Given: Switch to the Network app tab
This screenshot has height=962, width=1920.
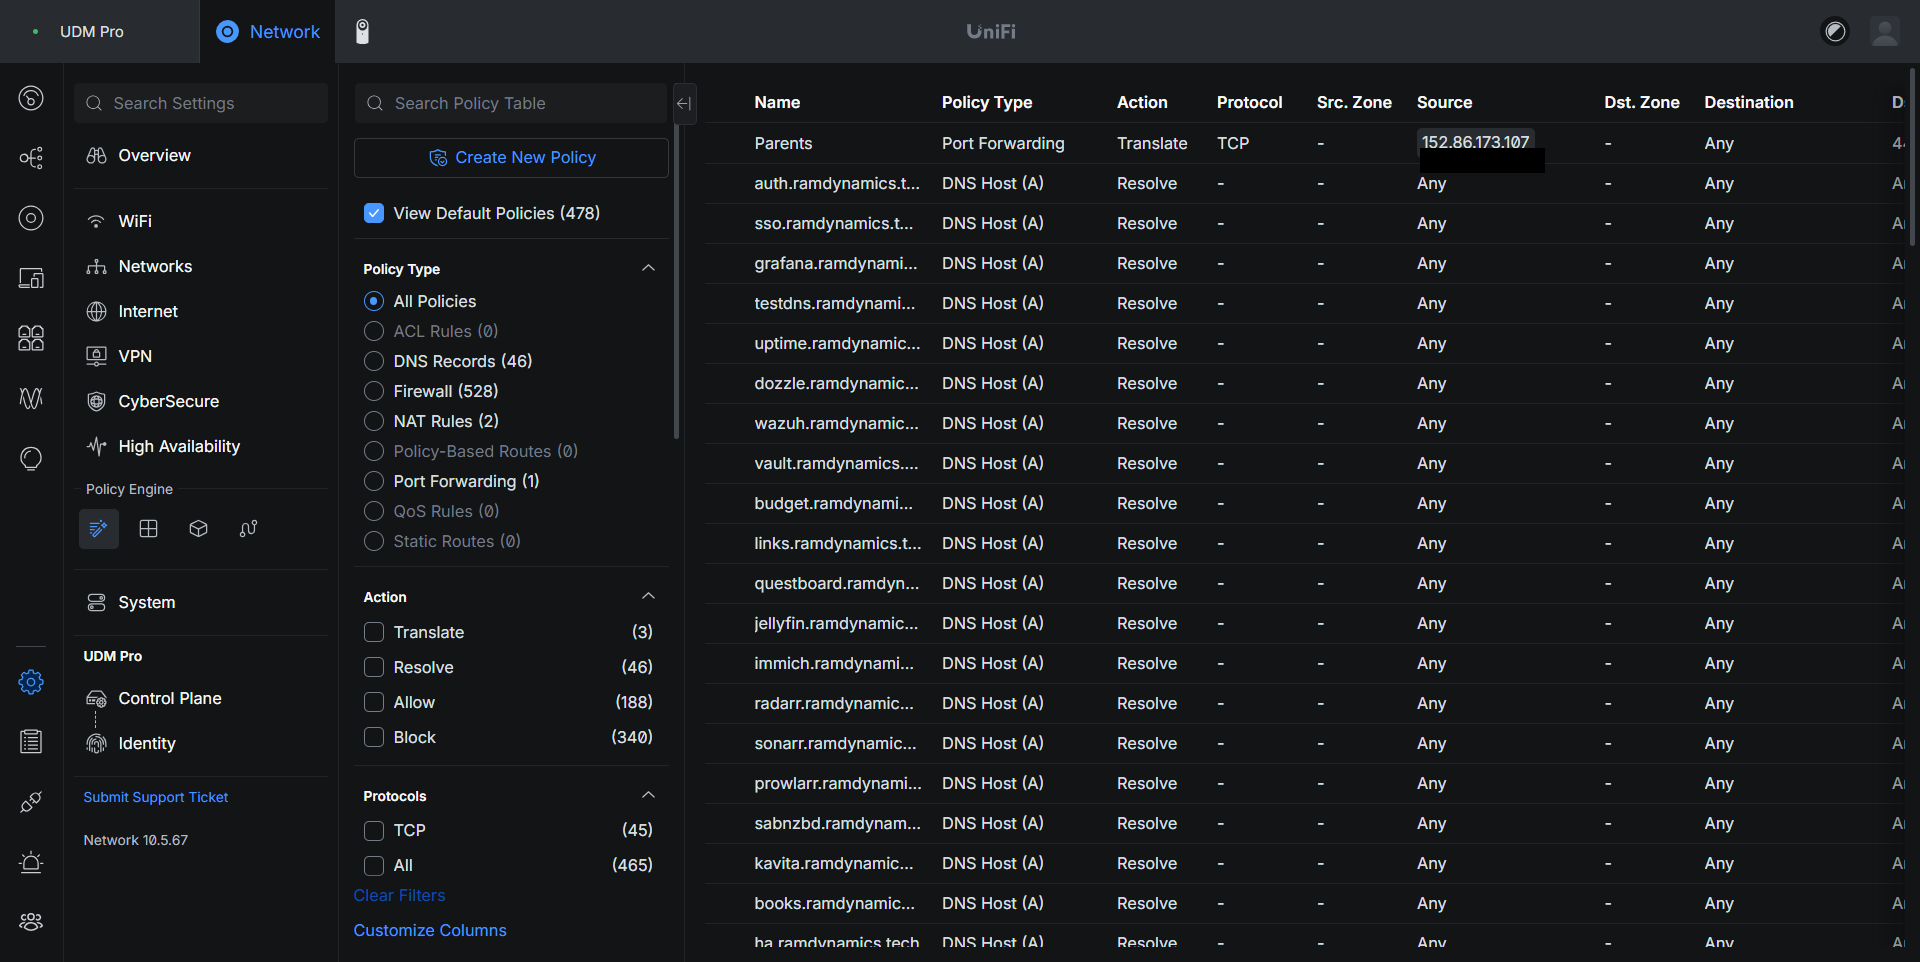Looking at the screenshot, I should [x=268, y=32].
